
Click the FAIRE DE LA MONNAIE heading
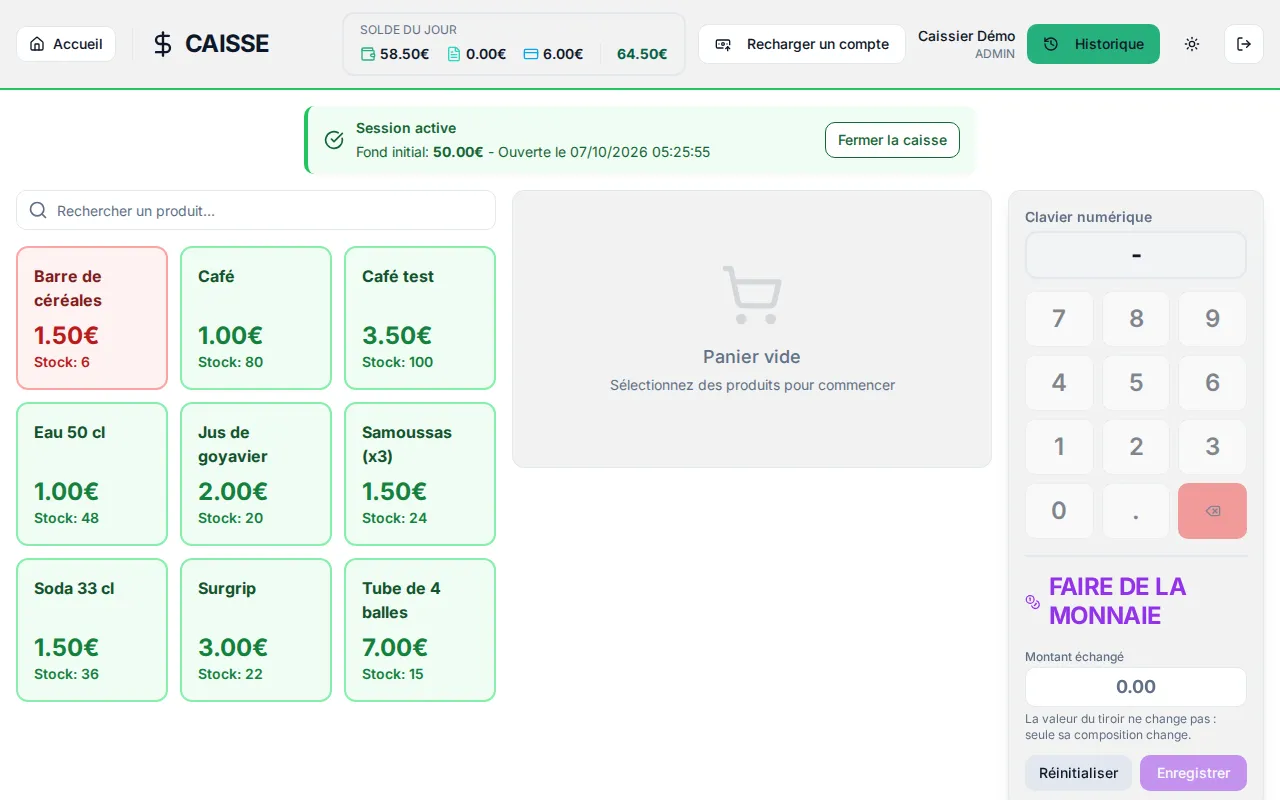[x=1118, y=601]
